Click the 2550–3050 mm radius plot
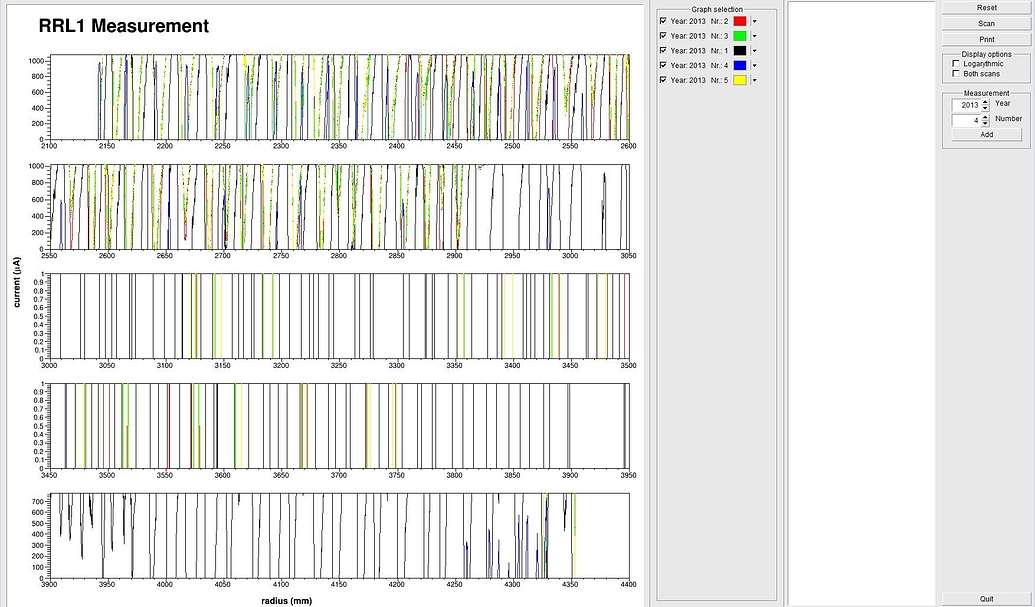The width and height of the screenshot is (1035, 607). tap(339, 207)
